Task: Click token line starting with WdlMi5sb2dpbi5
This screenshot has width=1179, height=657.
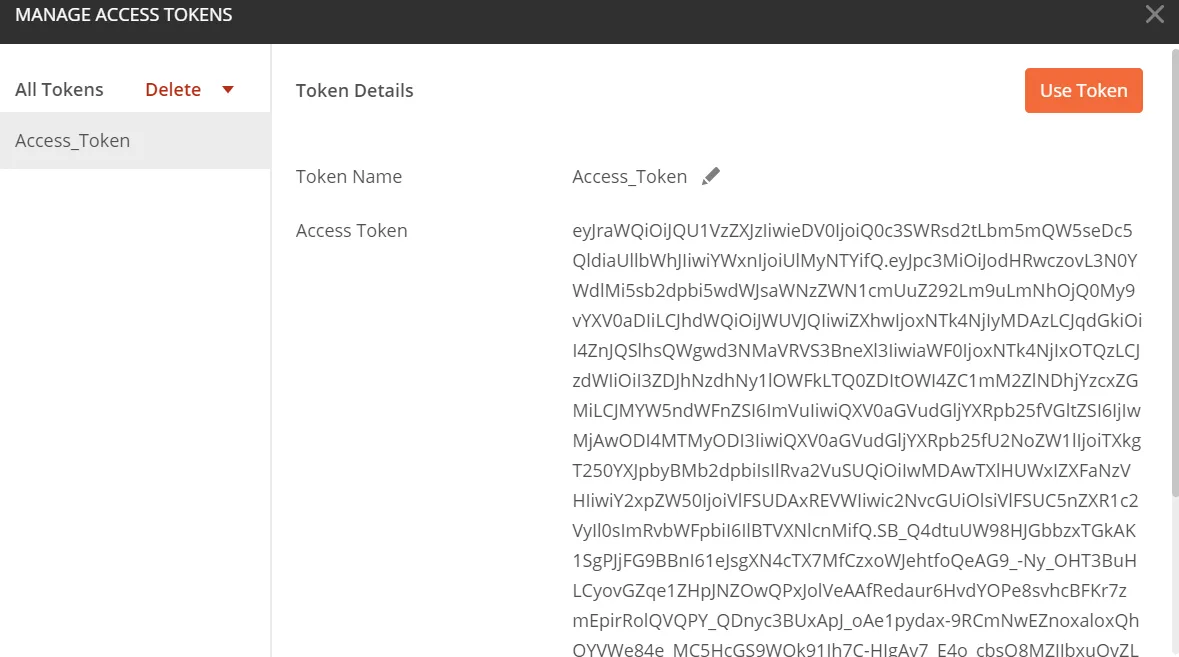Action: (853, 291)
